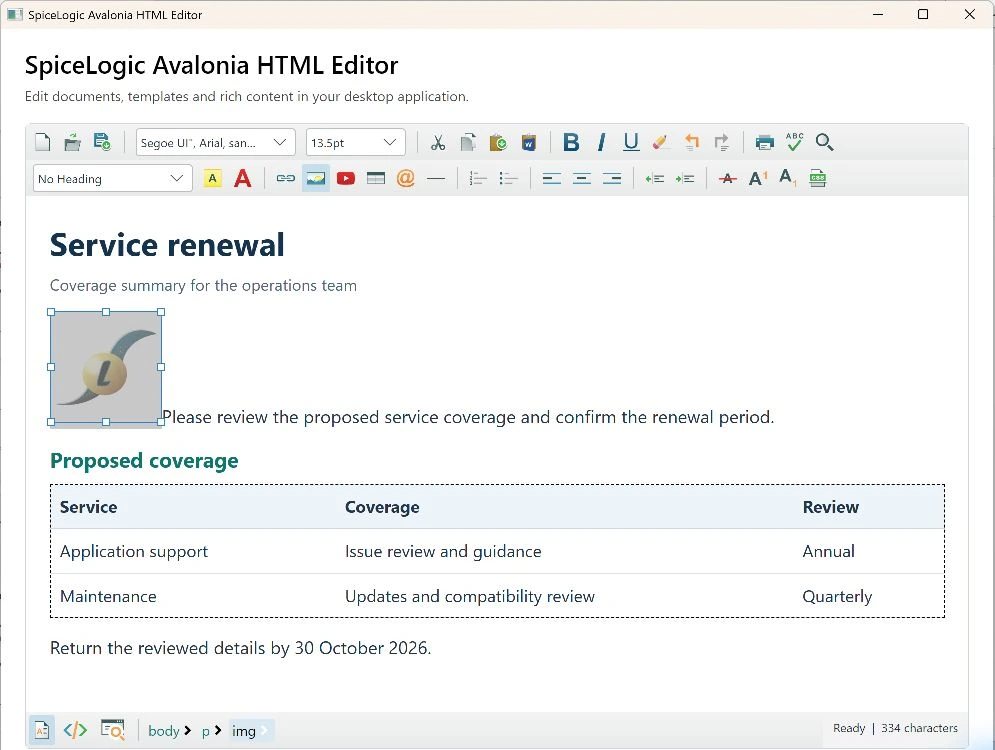Select the p breadcrumb element
The height and width of the screenshot is (750, 995).
click(206, 731)
